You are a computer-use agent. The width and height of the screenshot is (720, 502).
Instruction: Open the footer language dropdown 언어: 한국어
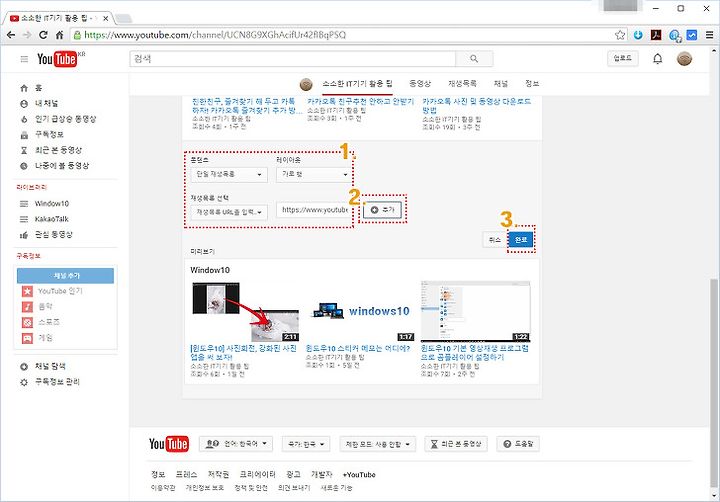click(x=236, y=444)
